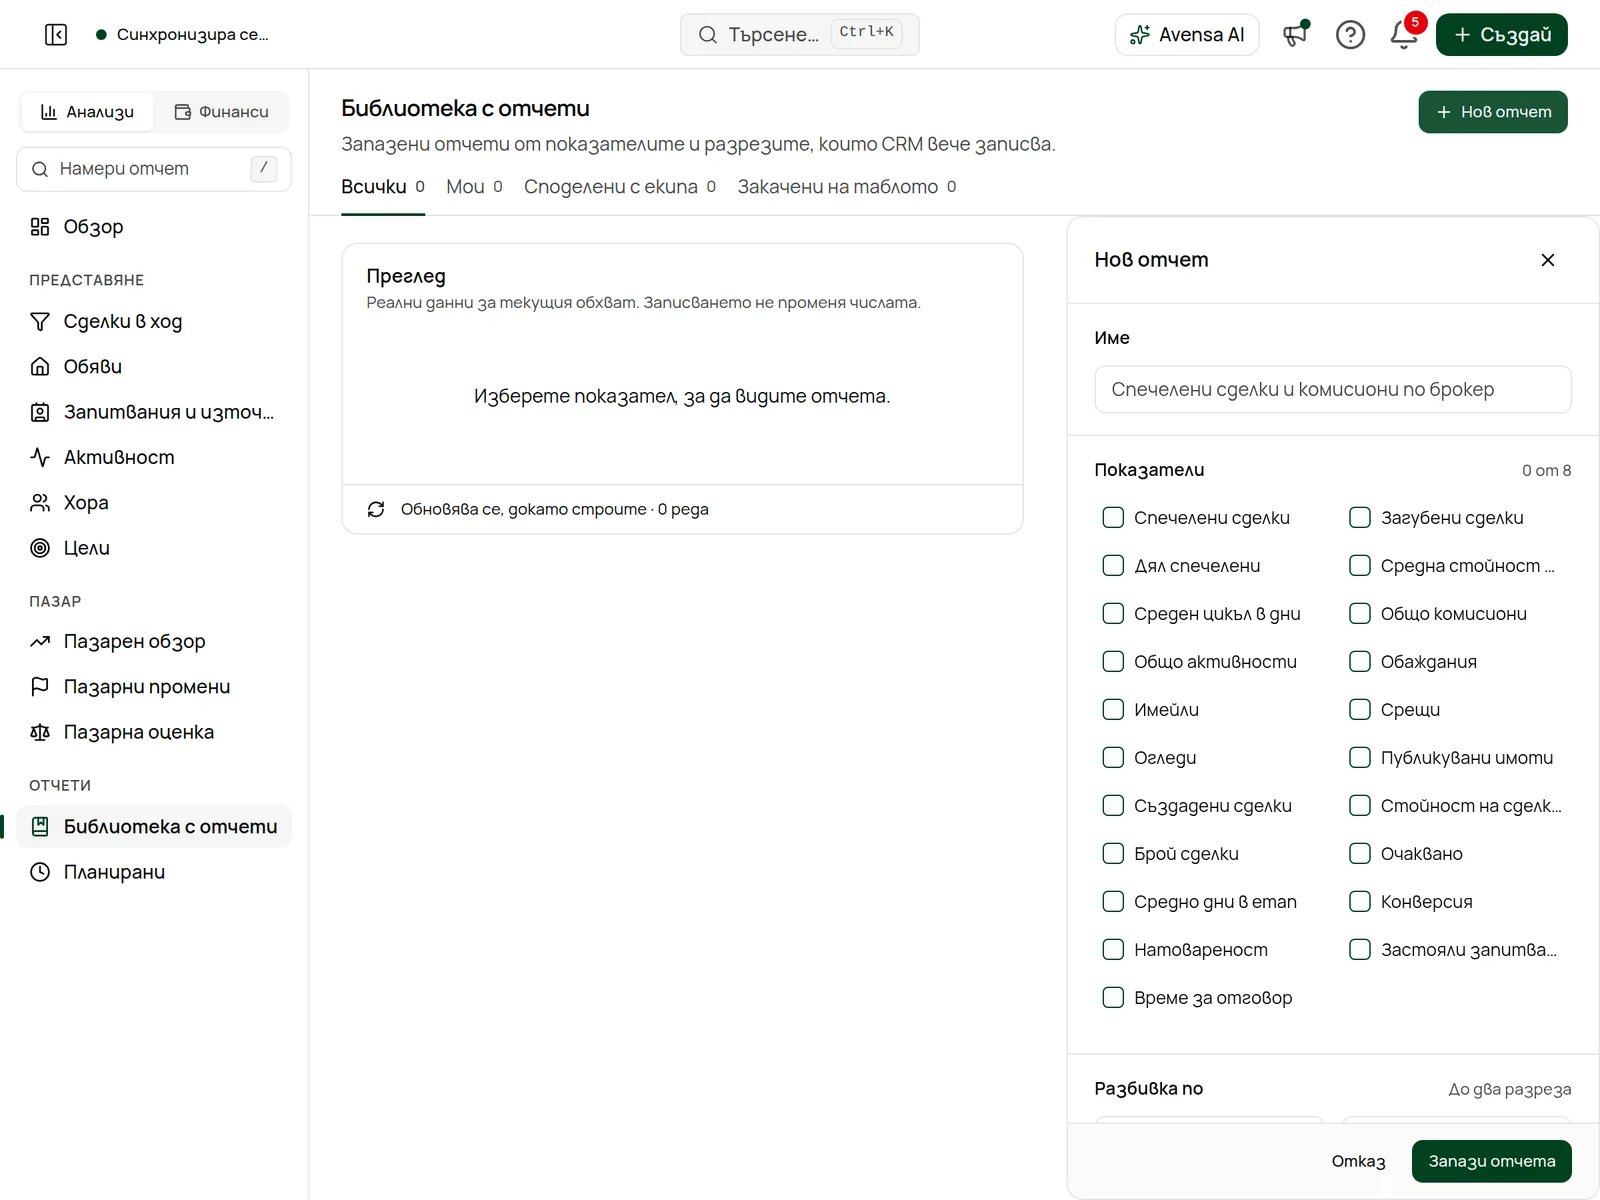
Task: Open the Мои reports tab
Action: click(474, 187)
